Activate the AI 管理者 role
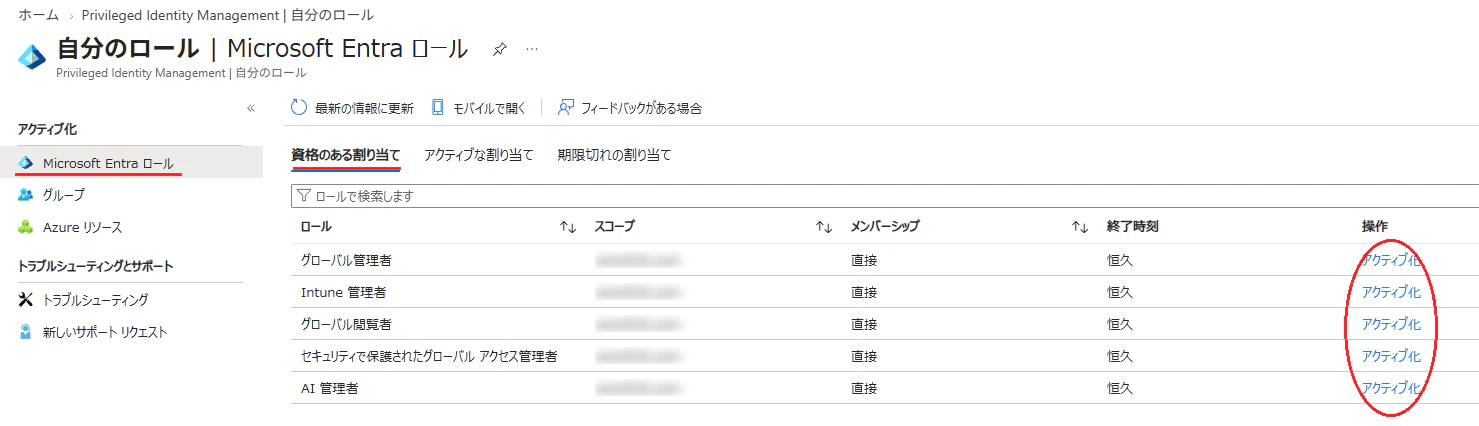The image size is (1479, 426). [x=1391, y=388]
